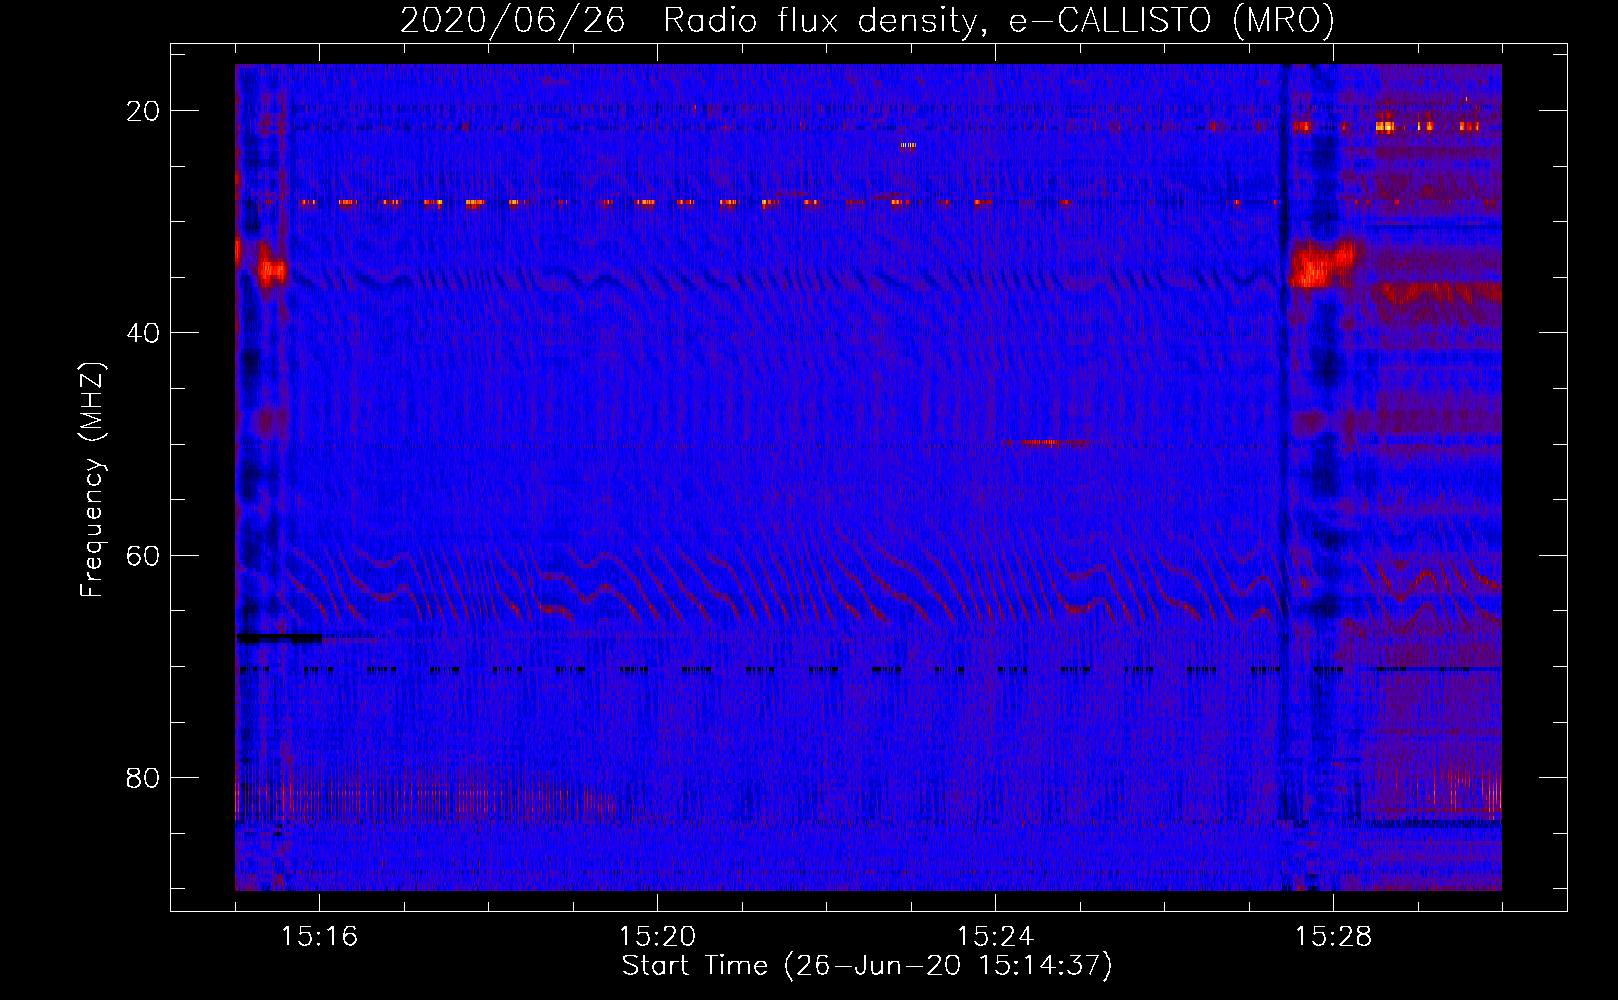
Task: Click the 15:28 time tick label
Action: click(x=1333, y=937)
